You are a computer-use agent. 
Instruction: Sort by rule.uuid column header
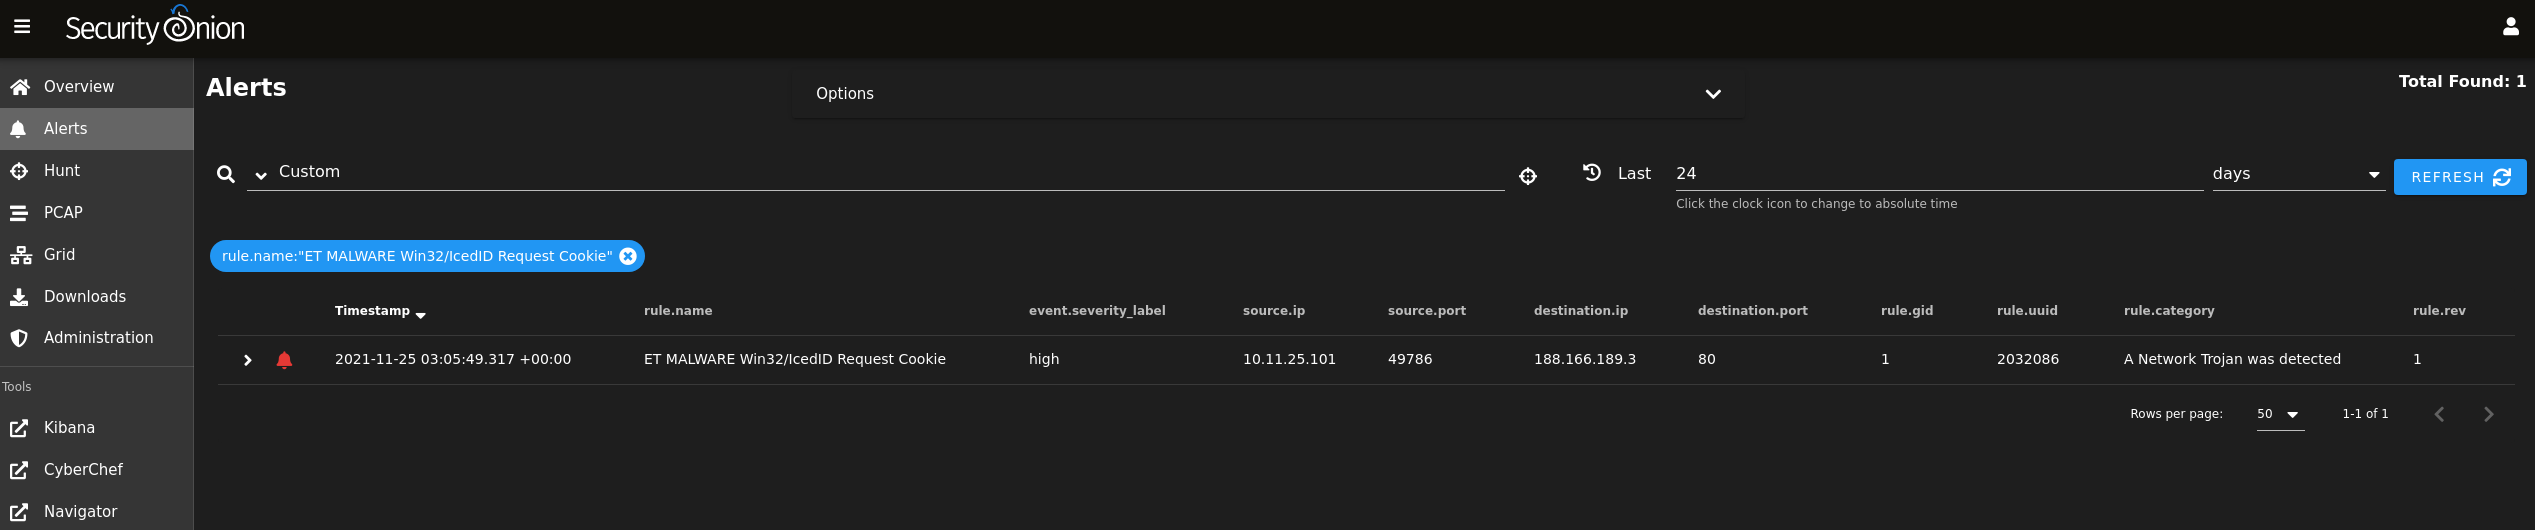(2027, 311)
